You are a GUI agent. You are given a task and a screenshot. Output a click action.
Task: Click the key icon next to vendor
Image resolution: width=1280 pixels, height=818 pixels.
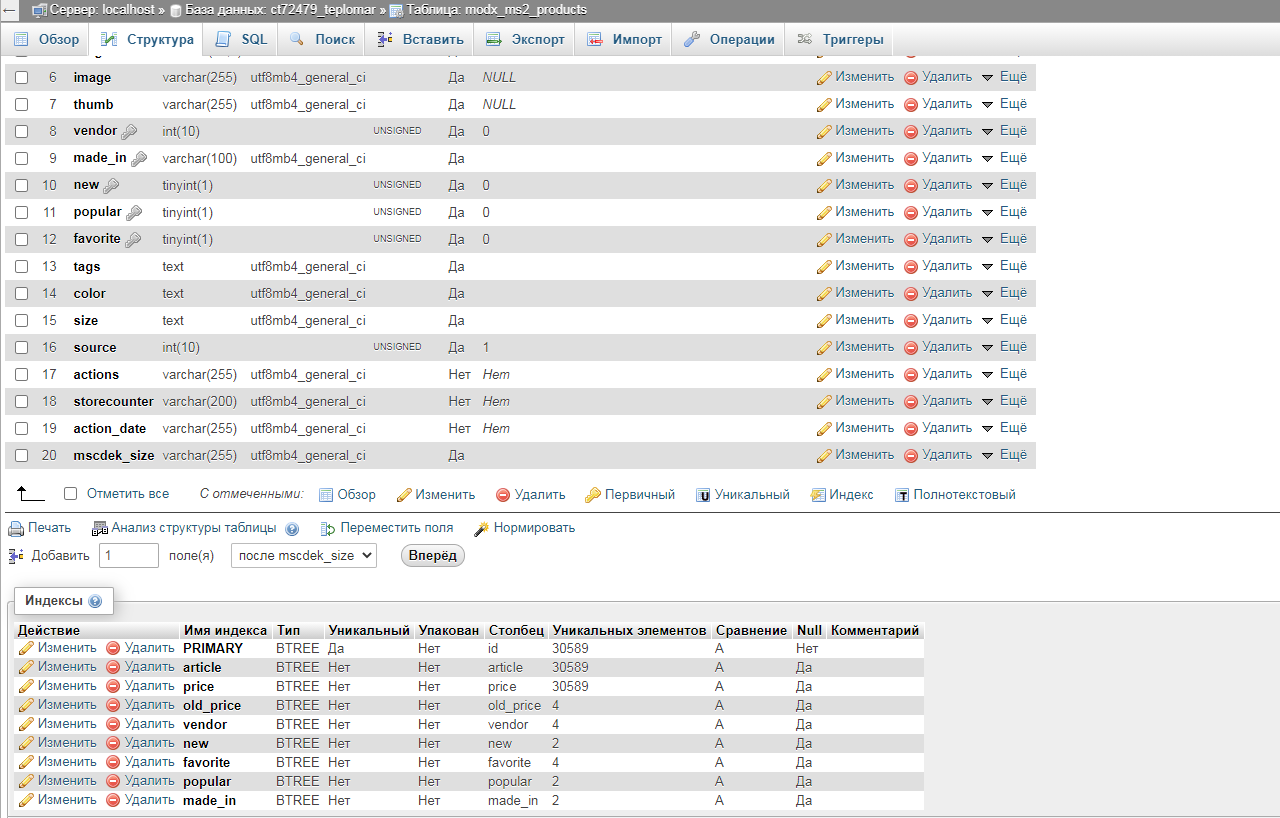(x=130, y=131)
